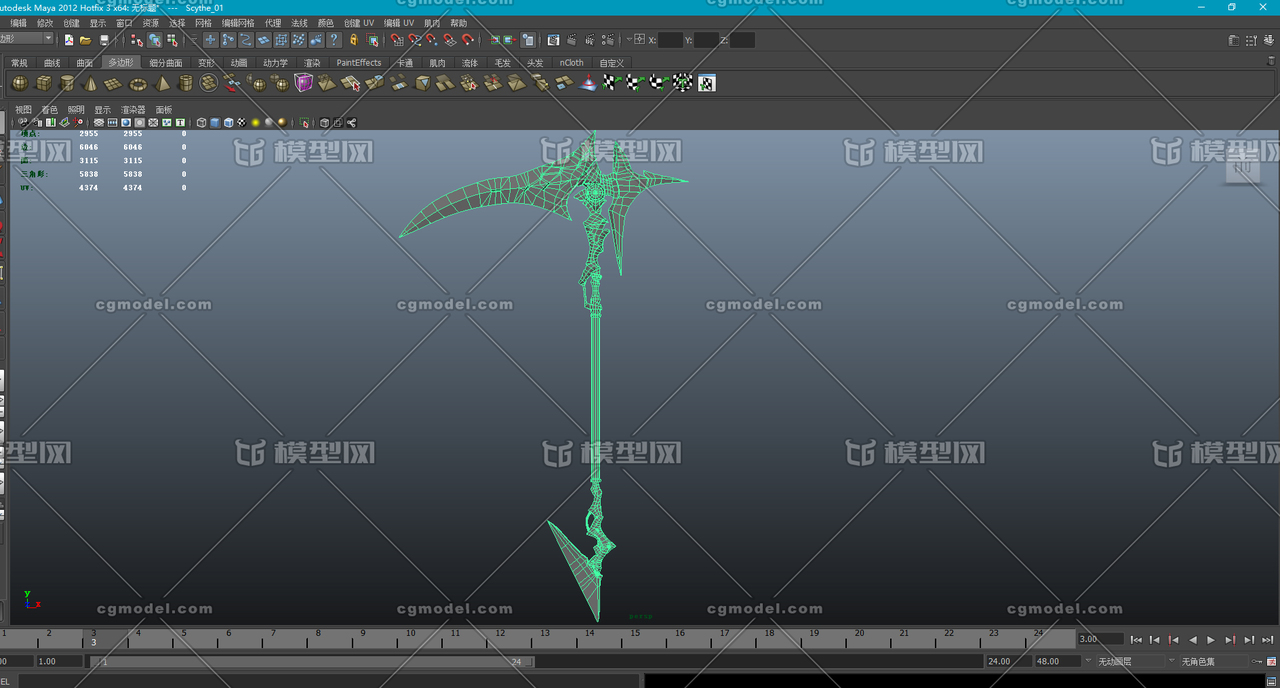Screen dimensions: 1280x688
Task: Open the viewport 照明 panel menu
Action: pos(76,109)
